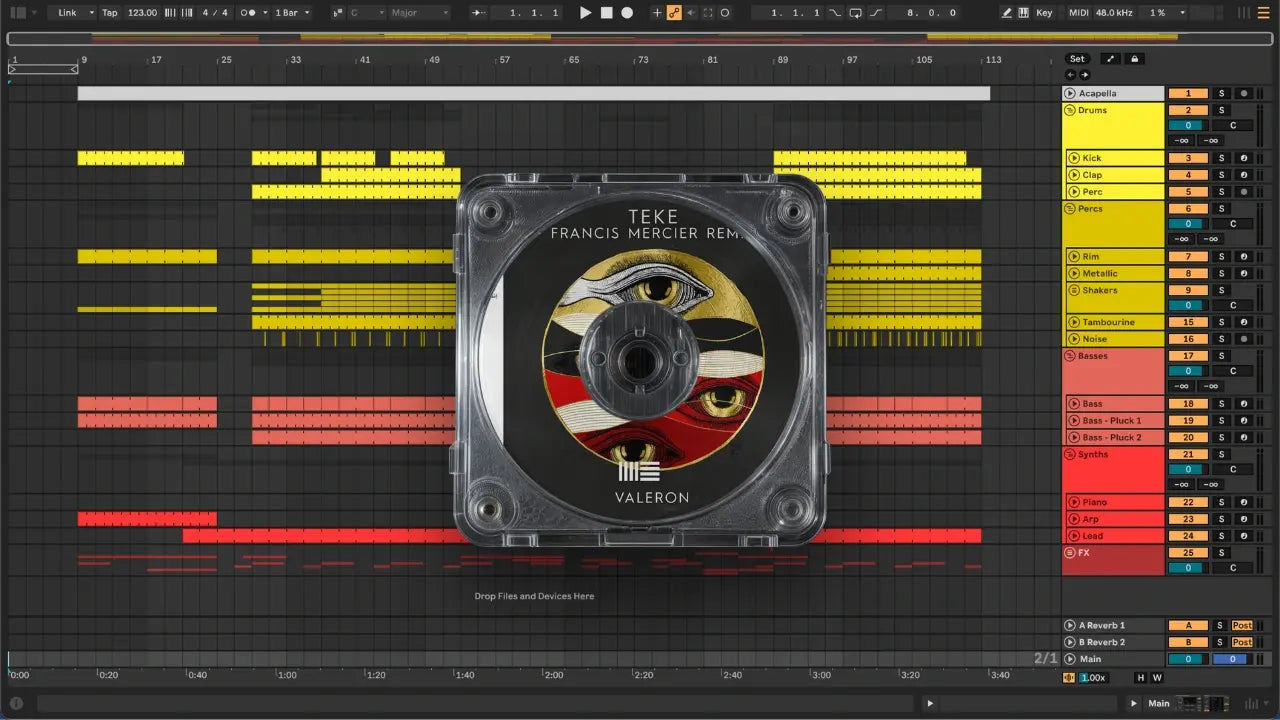Enable MIDI mapping mode

1078,13
